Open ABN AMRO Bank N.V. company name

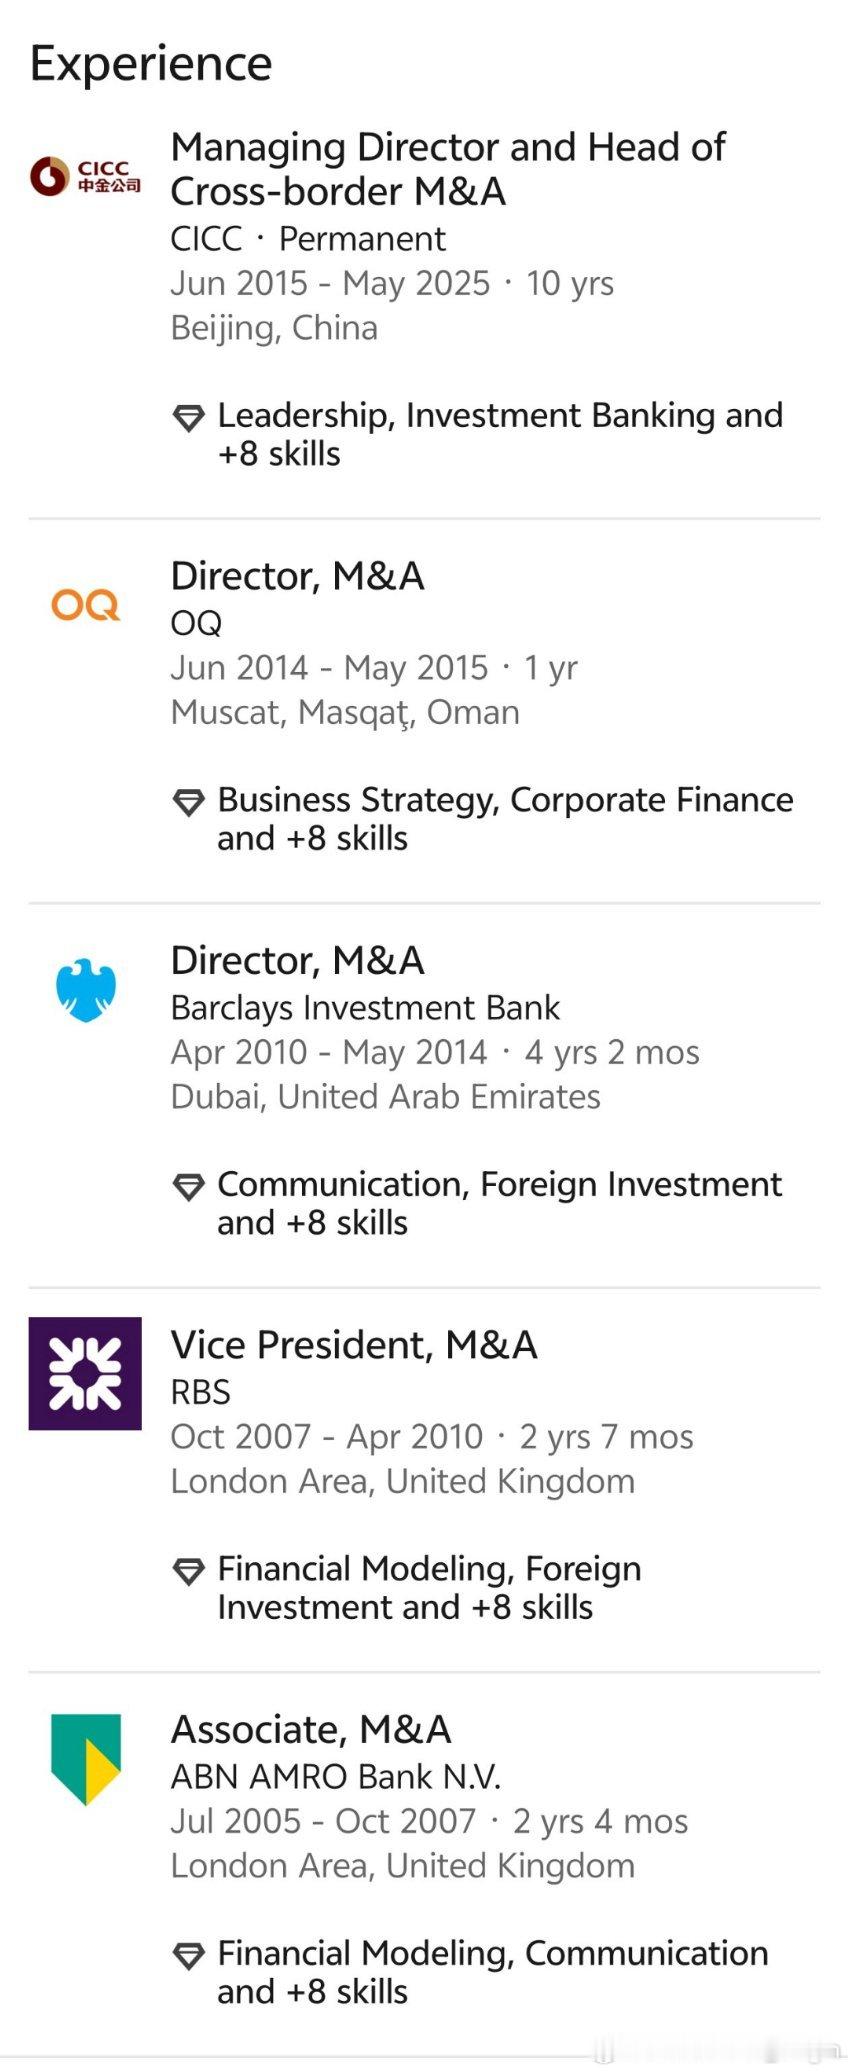336,1777
